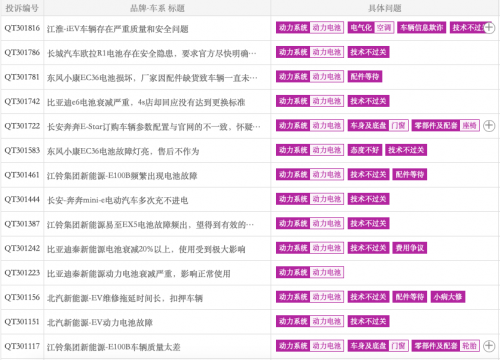The width and height of the screenshot is (500, 360).
Task: Open the 长安-奔奔mini-e电动汽车多次充不进电 complaint
Action: (x=118, y=200)
